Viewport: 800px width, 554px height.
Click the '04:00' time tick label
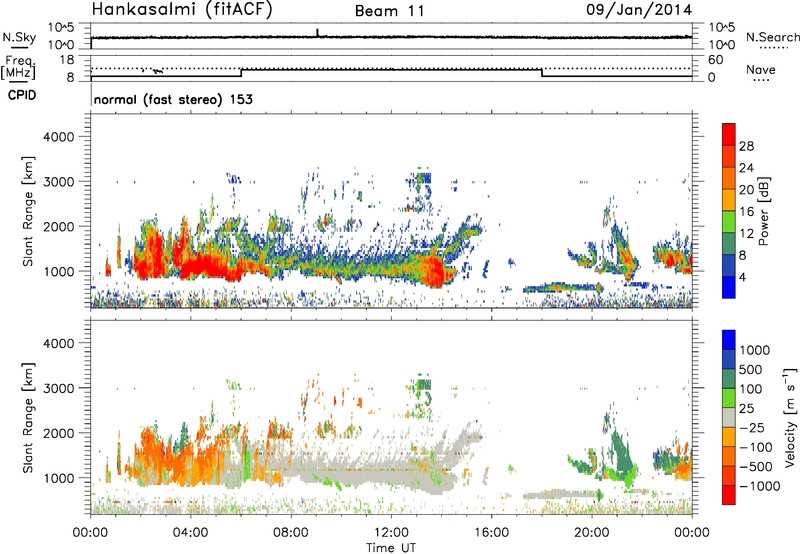pyautogui.click(x=190, y=533)
